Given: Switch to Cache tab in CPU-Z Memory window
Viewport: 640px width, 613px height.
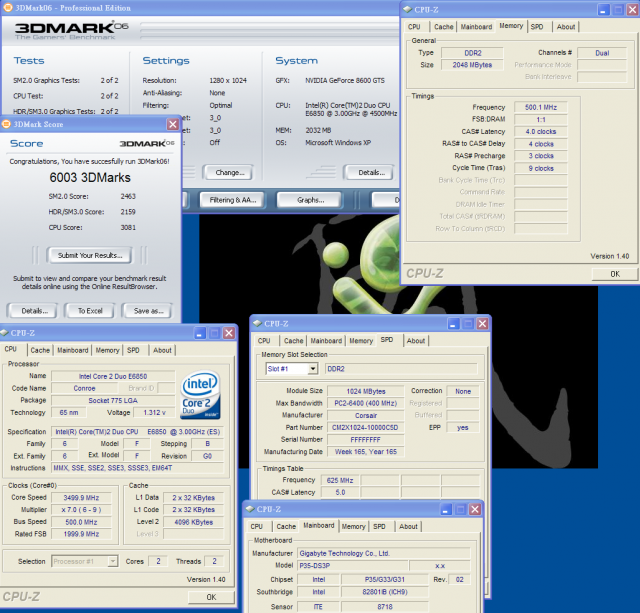Looking at the screenshot, I should [443, 27].
